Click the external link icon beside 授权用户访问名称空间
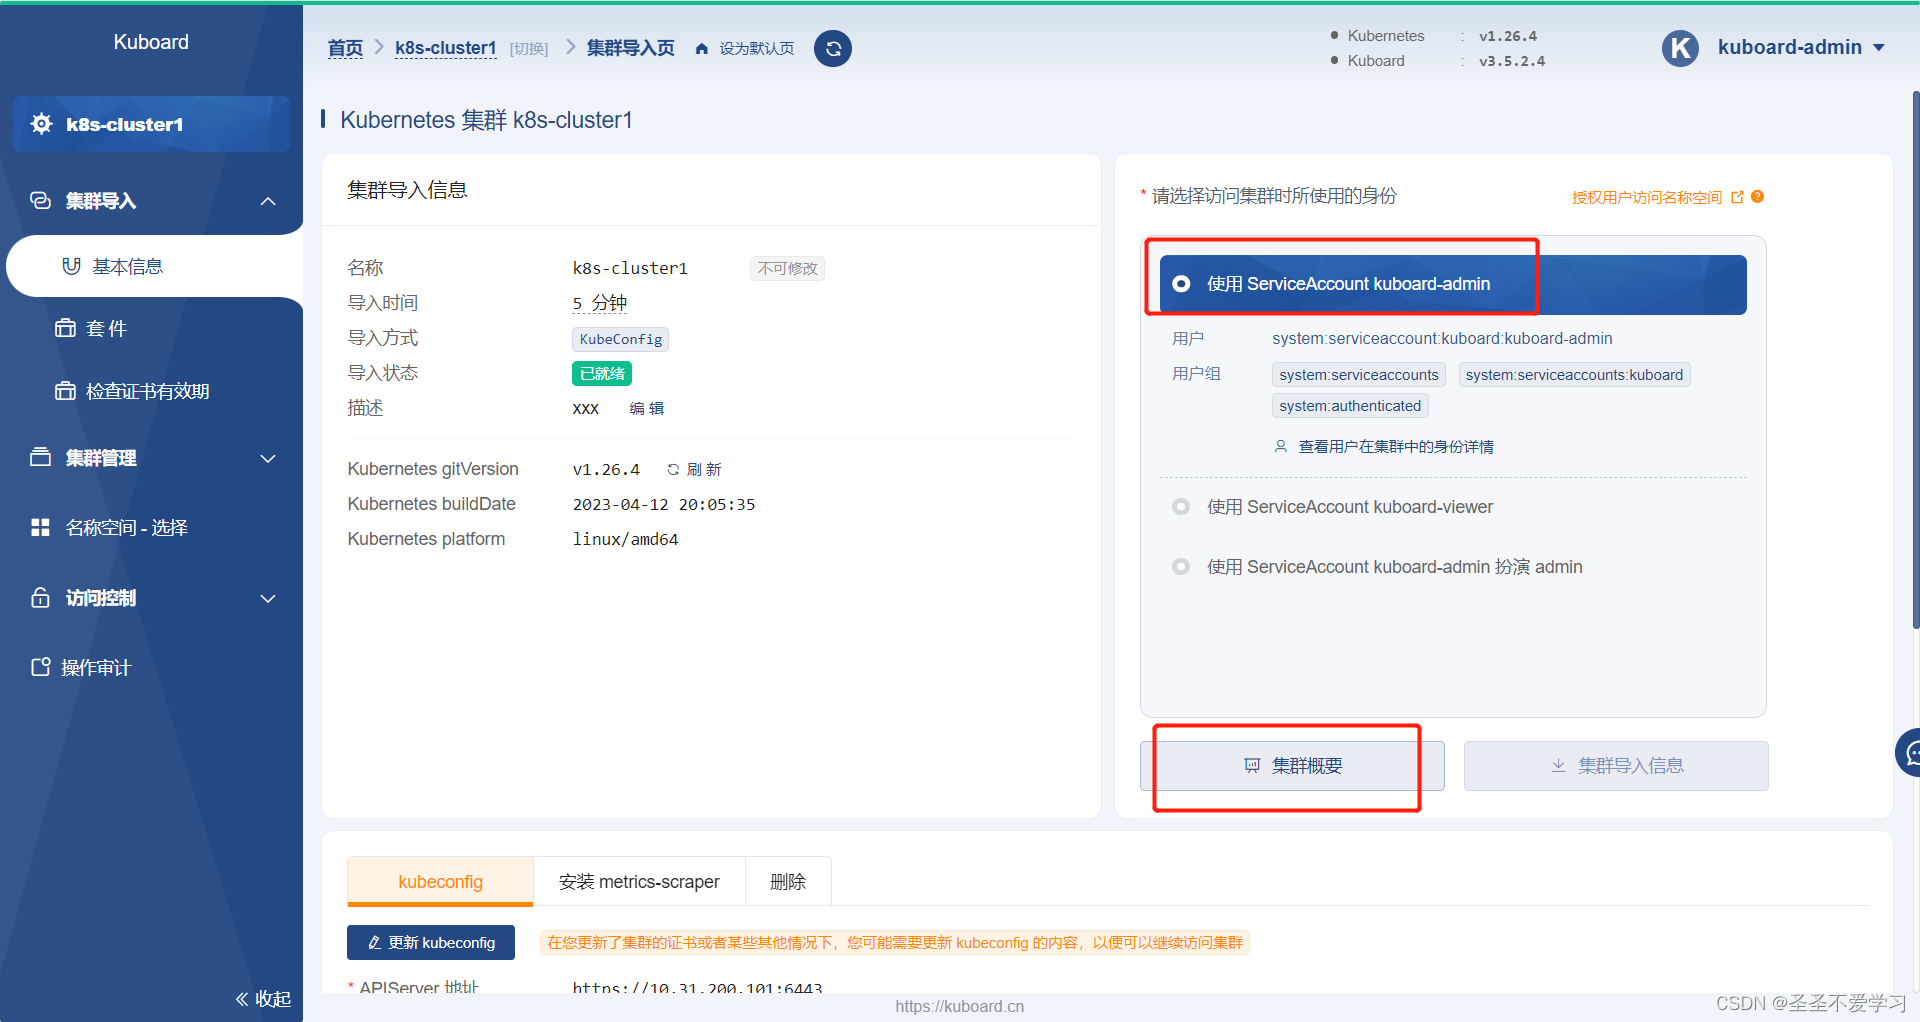This screenshot has height=1022, width=1920. coord(1737,197)
